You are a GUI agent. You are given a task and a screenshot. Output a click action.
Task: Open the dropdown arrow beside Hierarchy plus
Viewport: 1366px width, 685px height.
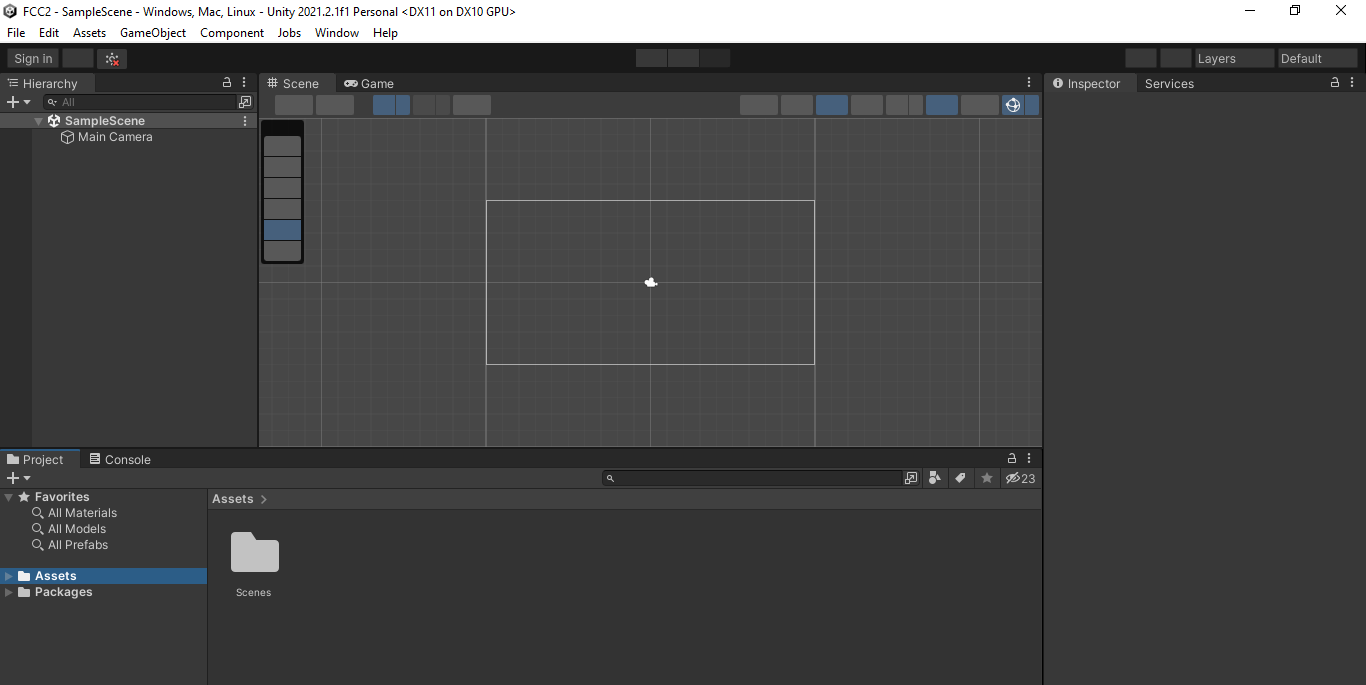coord(27,102)
